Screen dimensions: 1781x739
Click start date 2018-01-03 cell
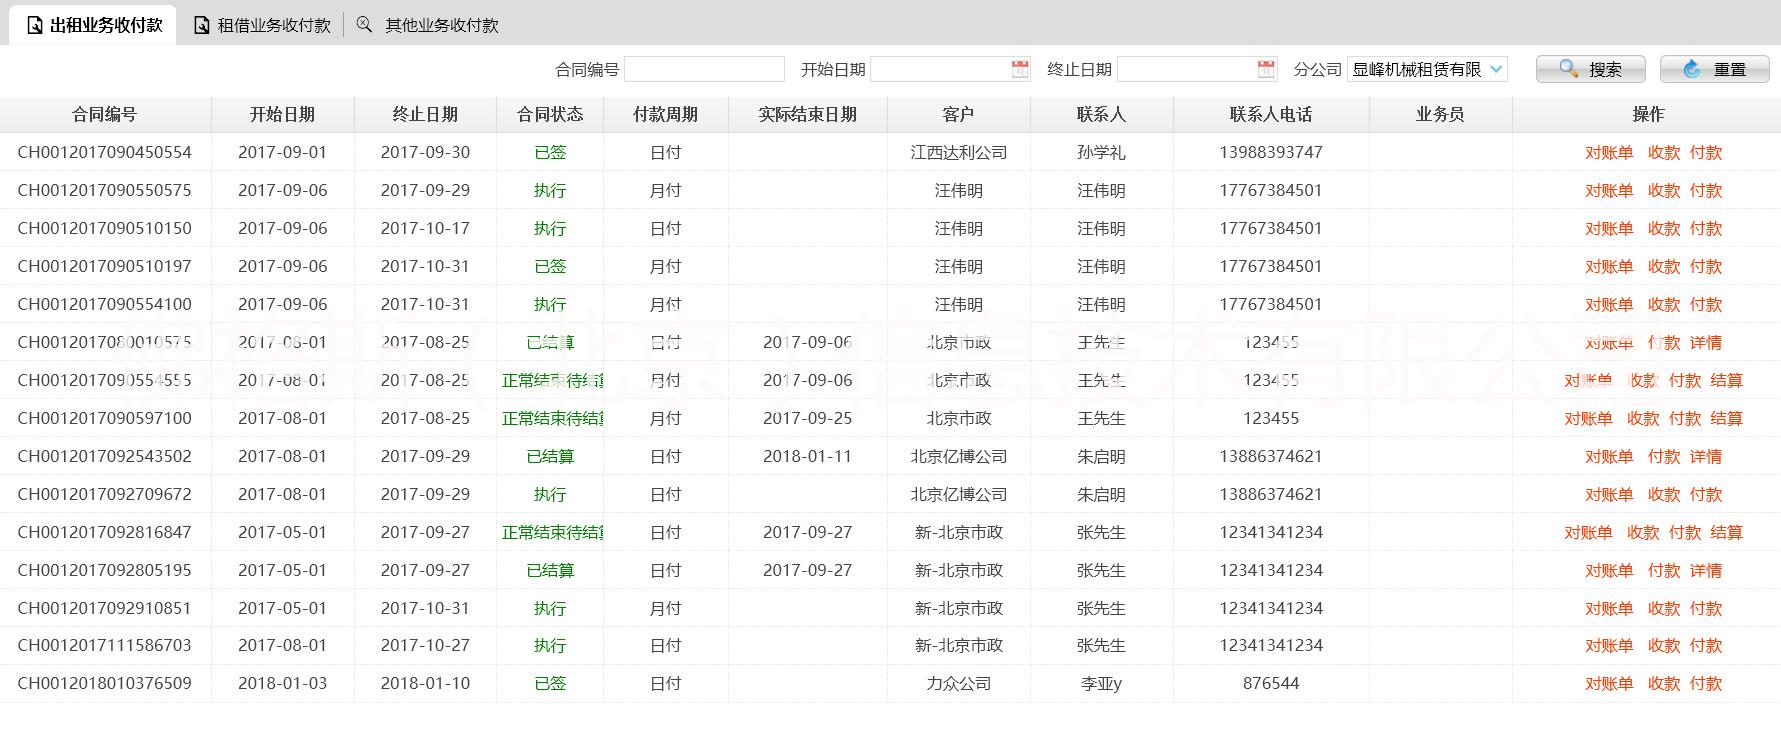tap(283, 683)
